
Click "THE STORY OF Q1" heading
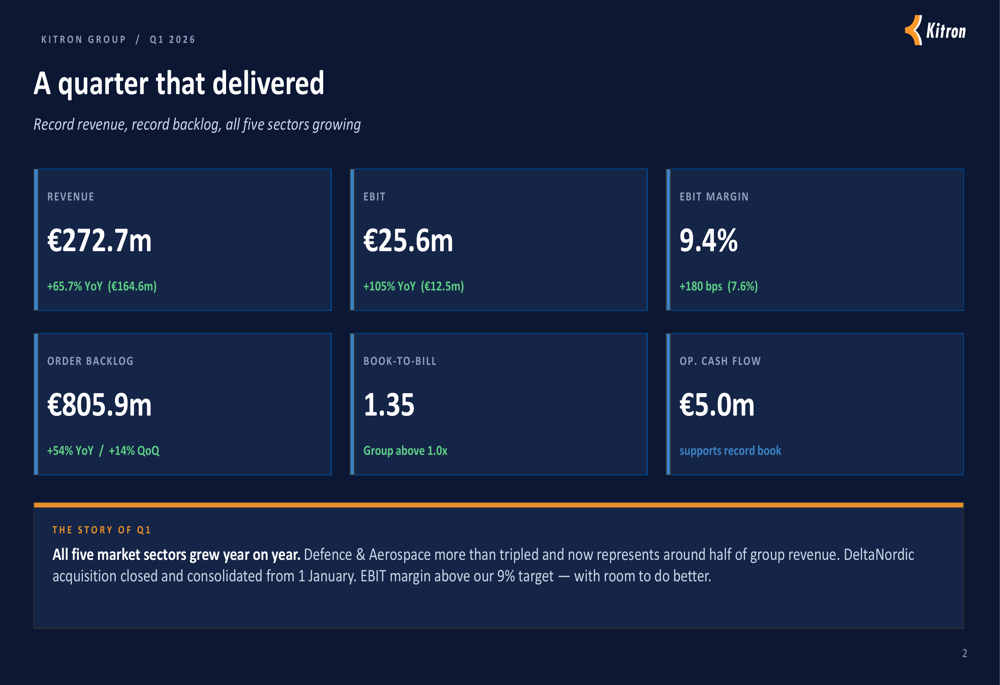click(x=102, y=530)
